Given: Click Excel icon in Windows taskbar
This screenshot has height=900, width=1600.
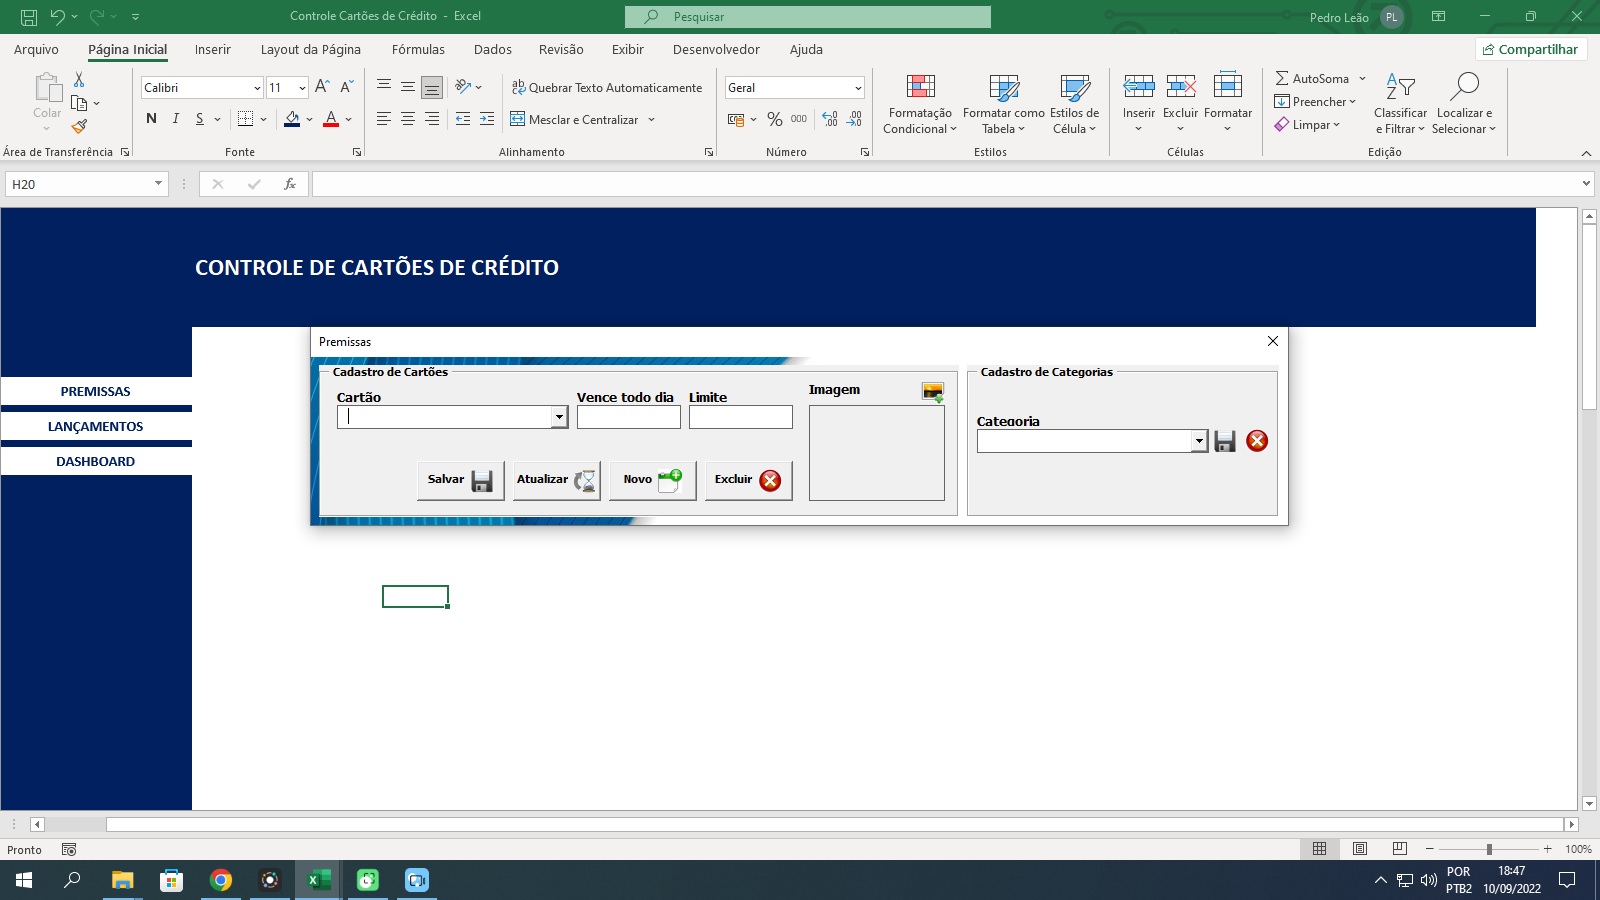Looking at the screenshot, I should [319, 880].
